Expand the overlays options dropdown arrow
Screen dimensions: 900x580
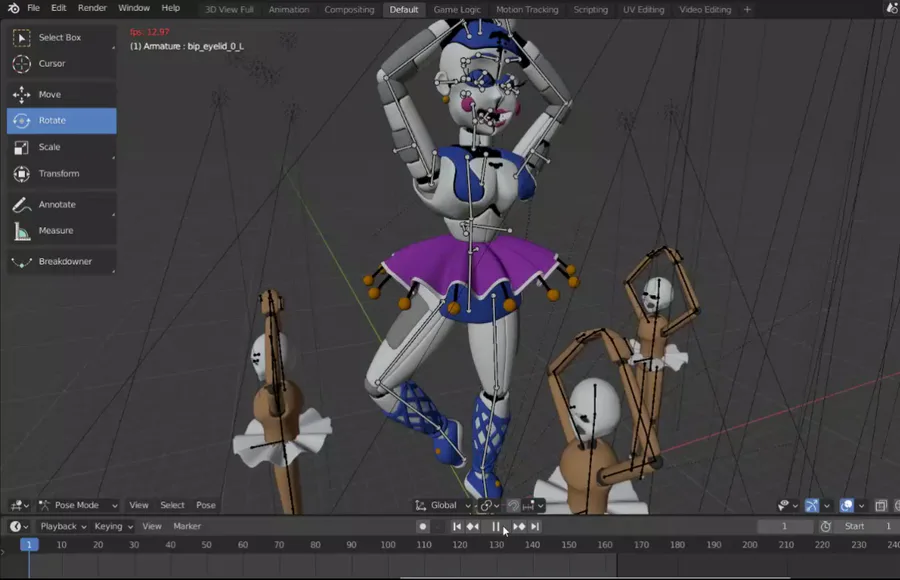click(x=861, y=506)
